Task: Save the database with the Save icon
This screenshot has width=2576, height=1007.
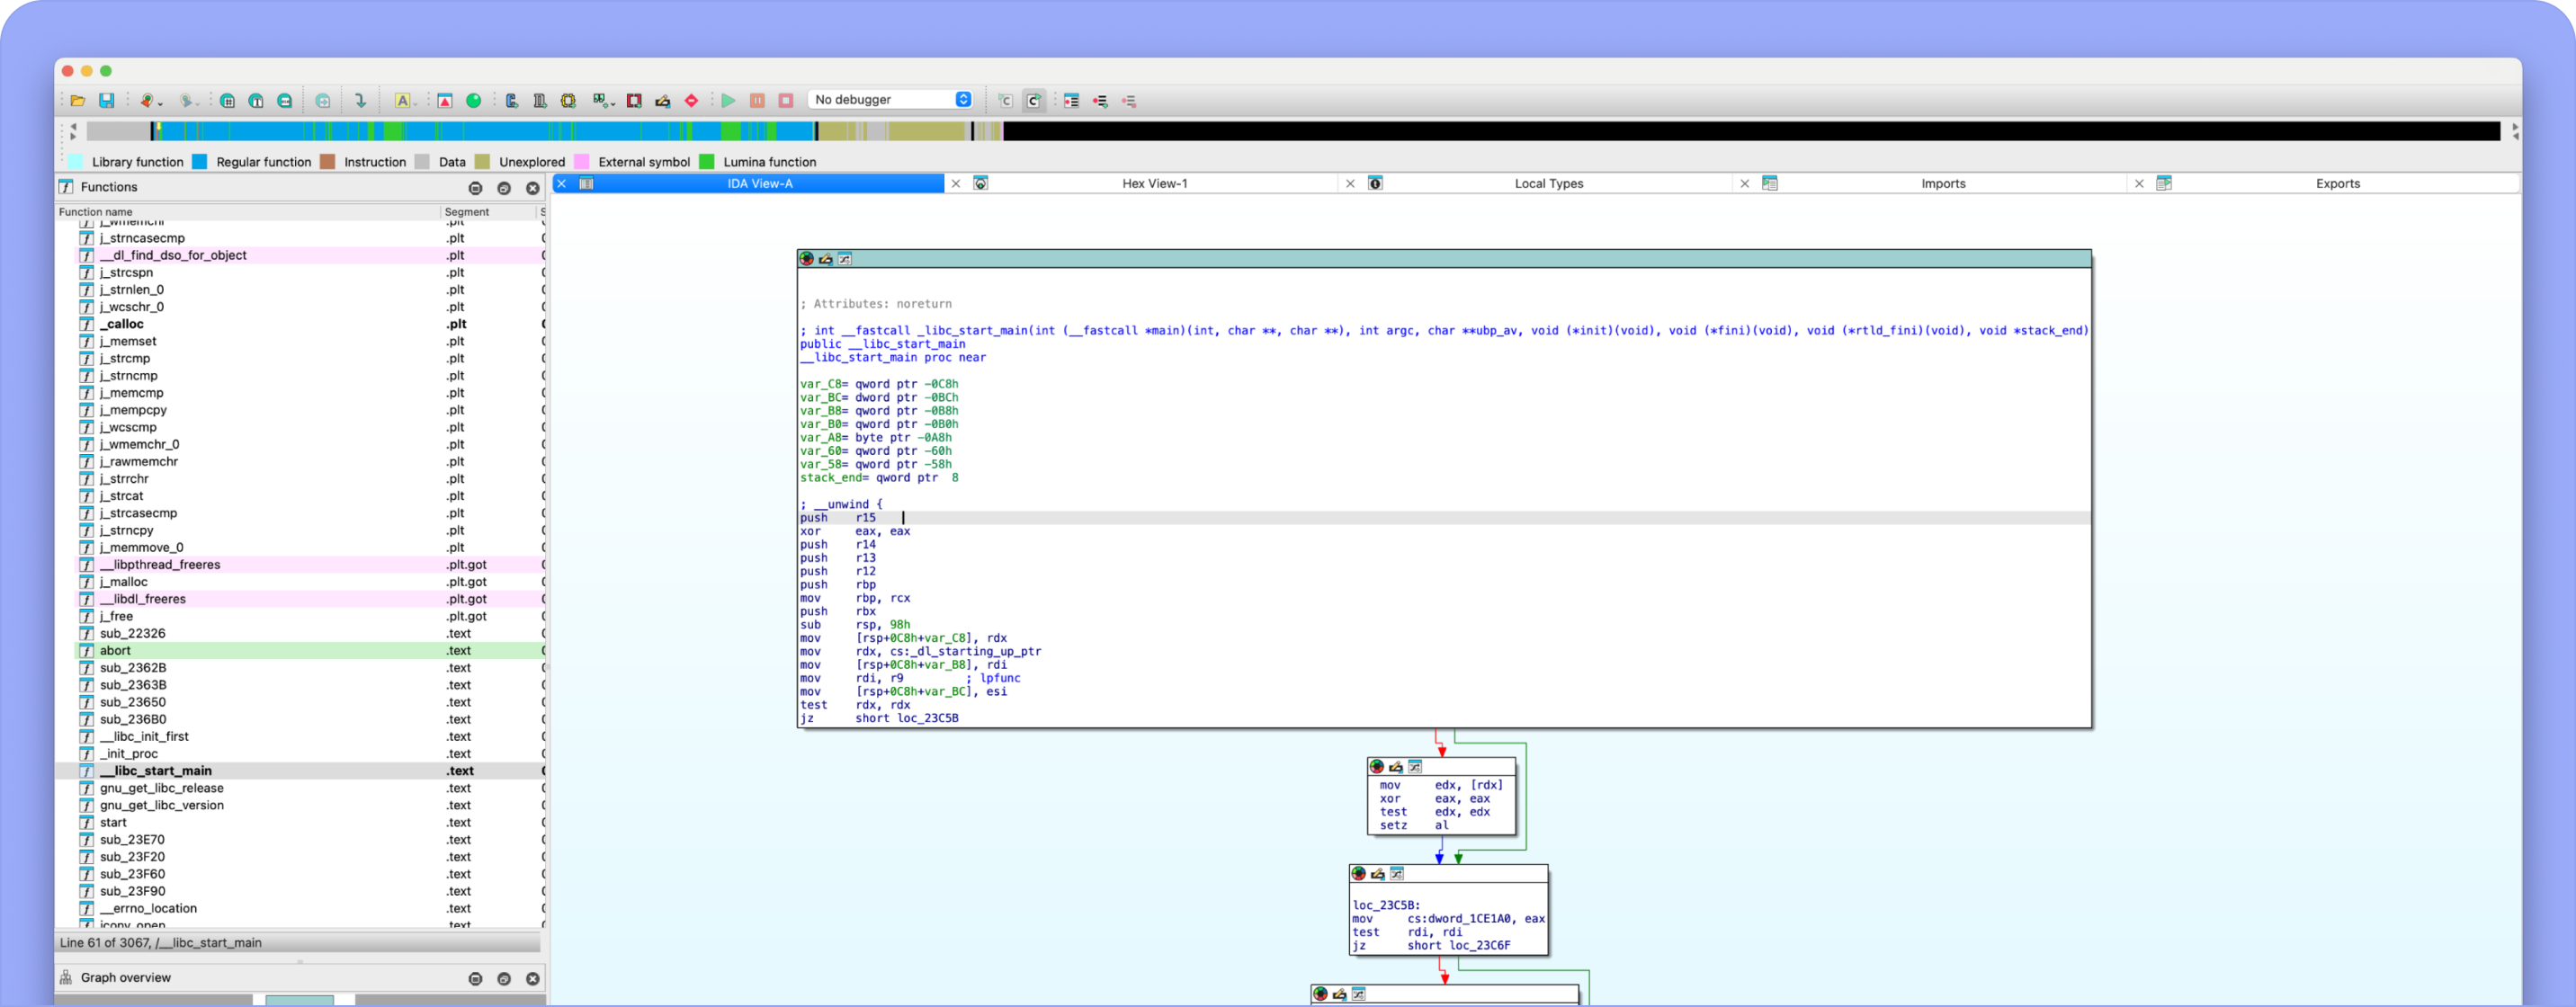Action: 109,100
